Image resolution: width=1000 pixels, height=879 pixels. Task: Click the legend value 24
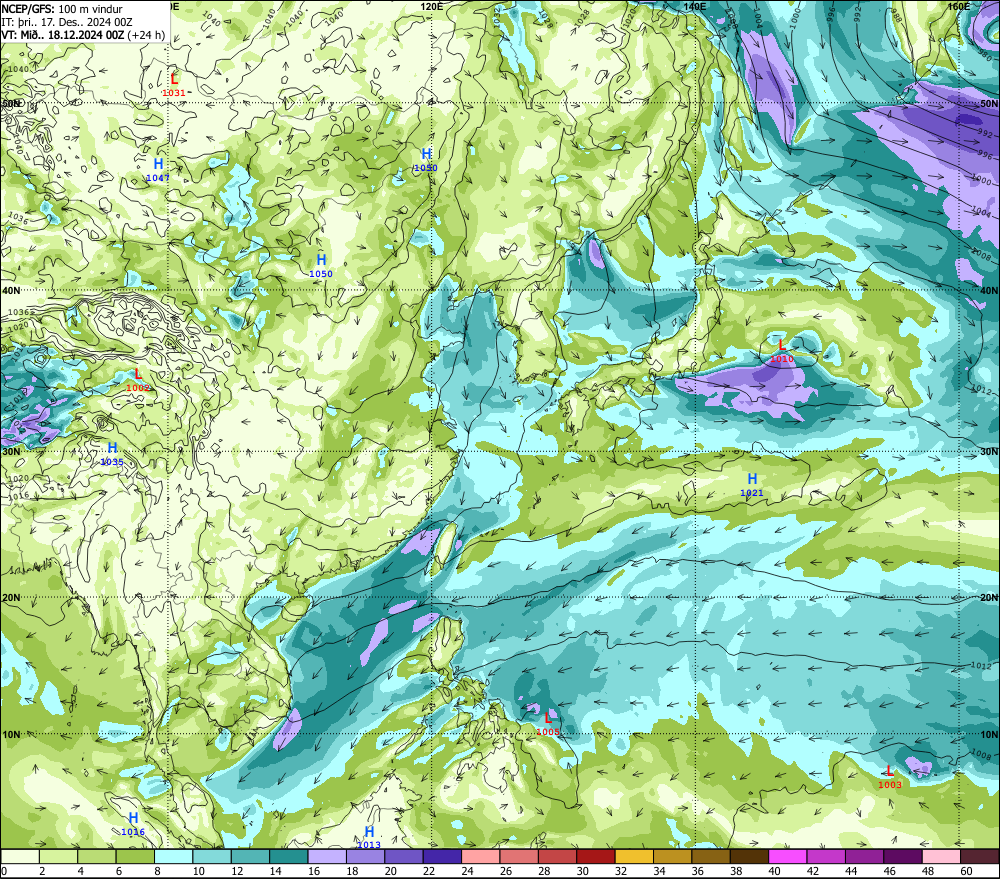pyautogui.click(x=467, y=871)
